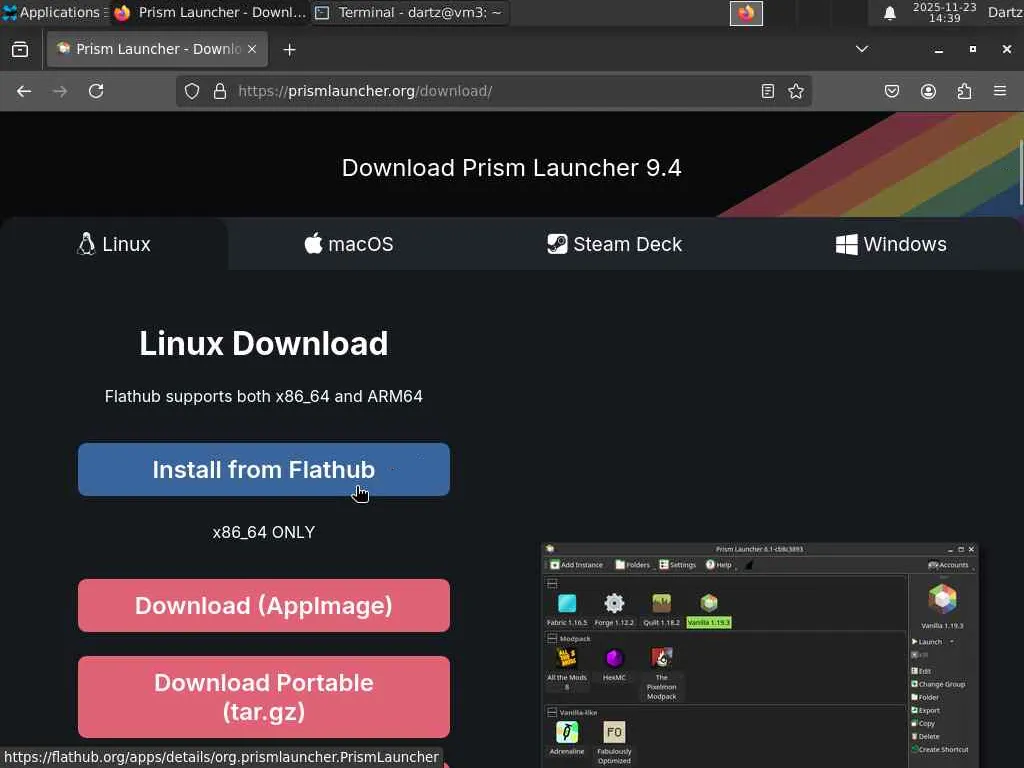Click Install from Flathub button

click(264, 470)
